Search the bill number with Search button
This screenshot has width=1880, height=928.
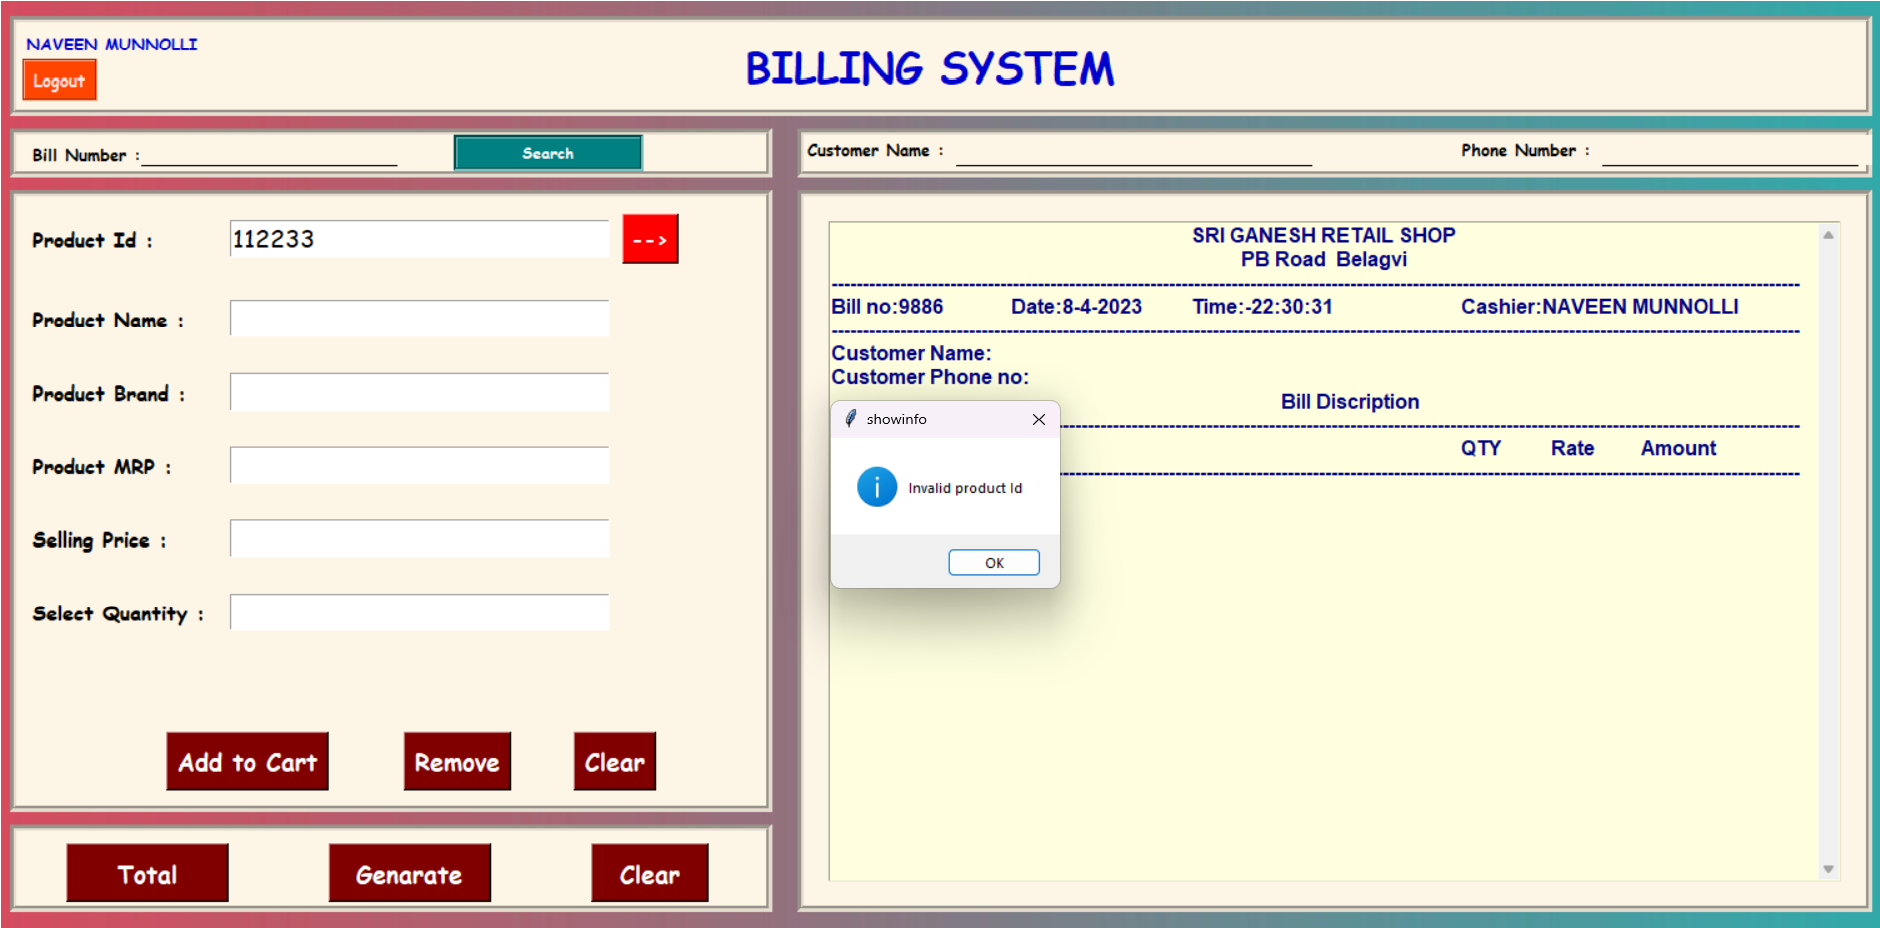point(548,153)
